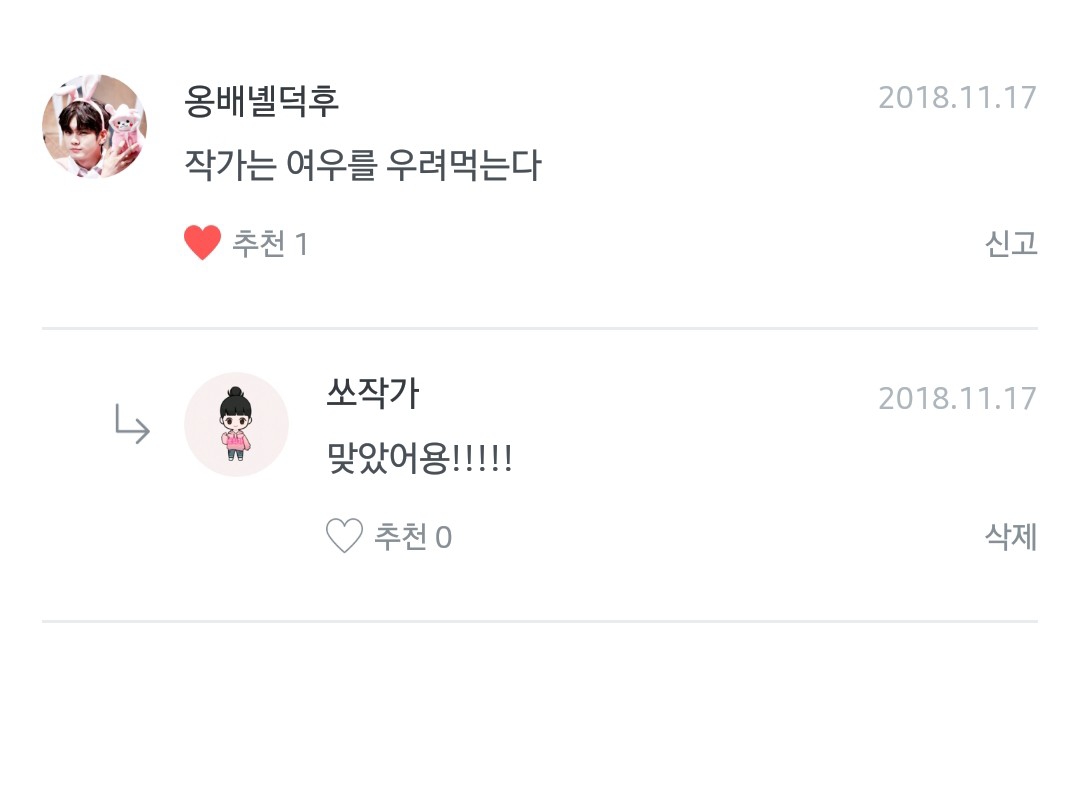Select the reply text 맞았어용!!!!!
The height and width of the screenshot is (810, 1080).
pos(420,459)
